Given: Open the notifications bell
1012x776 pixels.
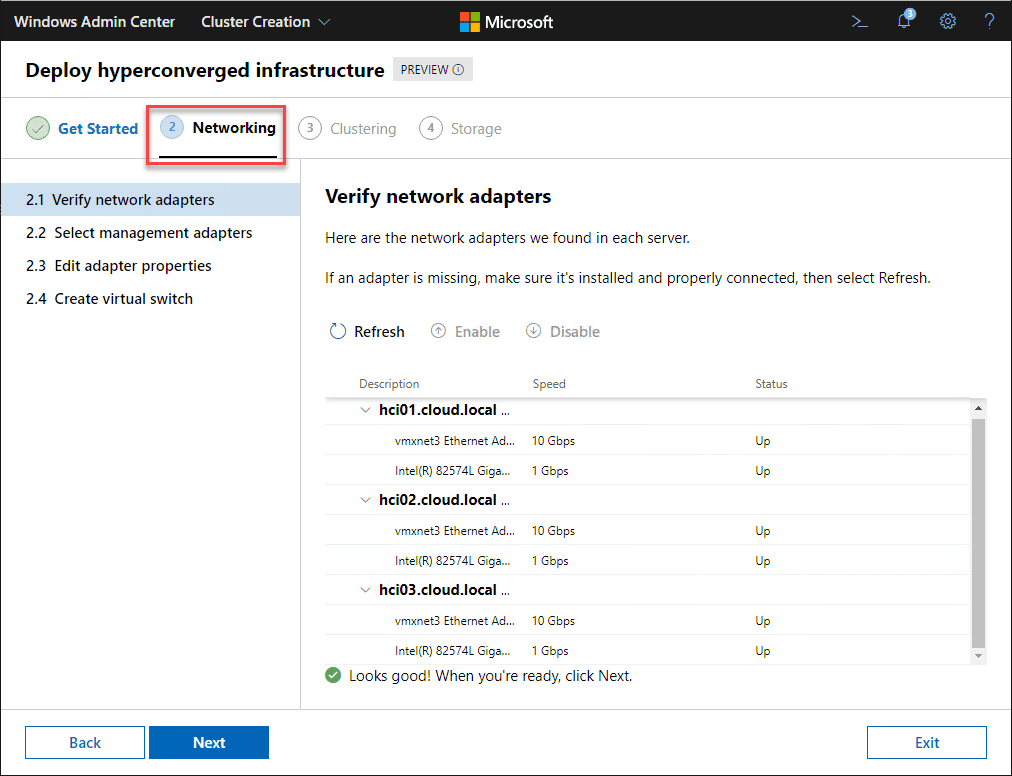Looking at the screenshot, I should (904, 21).
